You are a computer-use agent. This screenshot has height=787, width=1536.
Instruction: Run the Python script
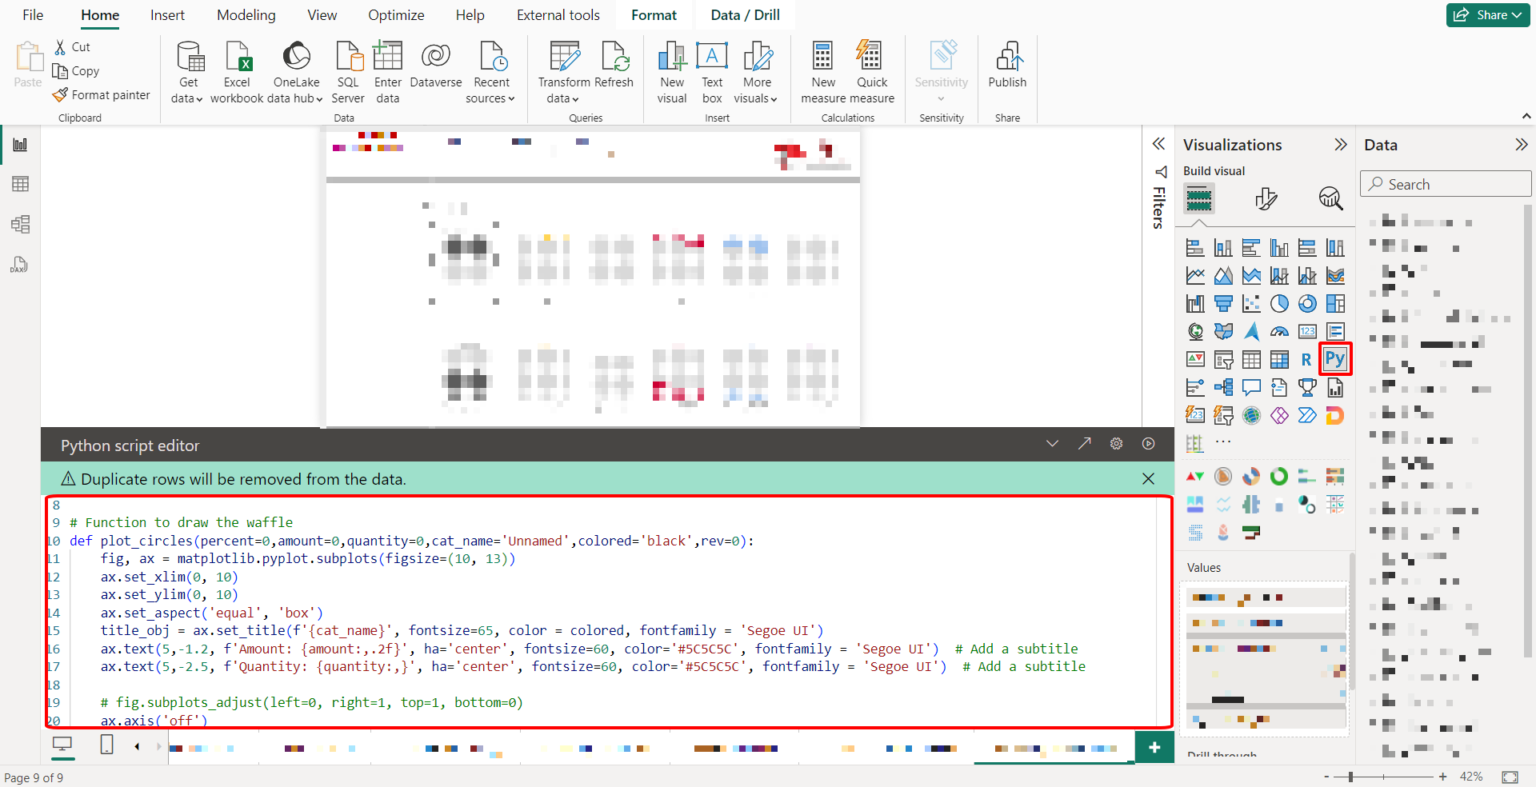pos(1148,444)
